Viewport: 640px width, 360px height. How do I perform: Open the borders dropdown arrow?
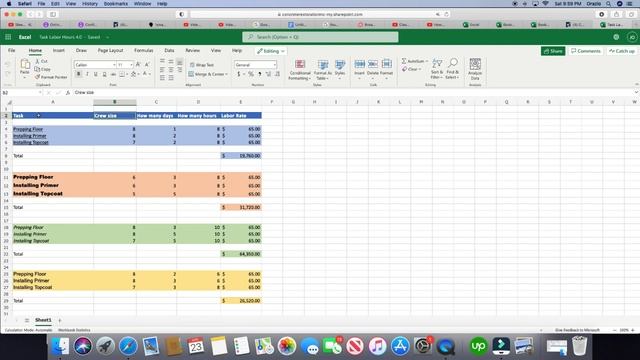[127, 74]
